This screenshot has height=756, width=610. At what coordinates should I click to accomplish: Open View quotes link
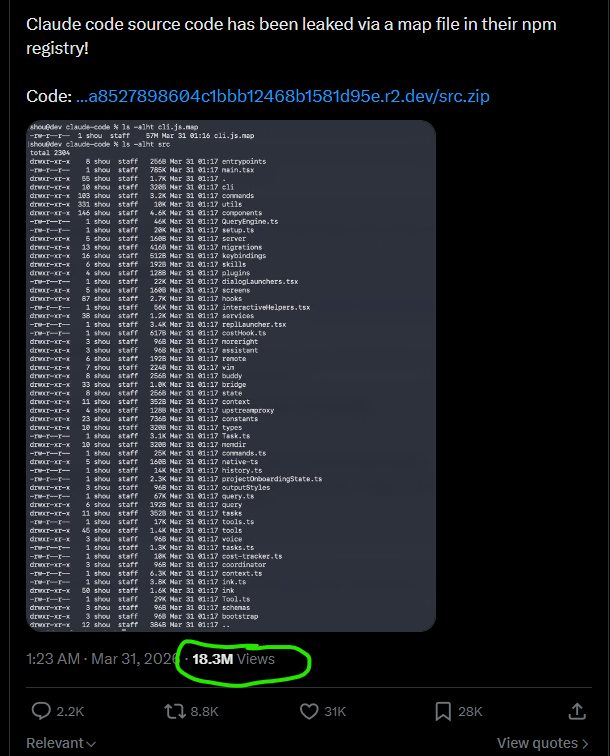point(542,743)
